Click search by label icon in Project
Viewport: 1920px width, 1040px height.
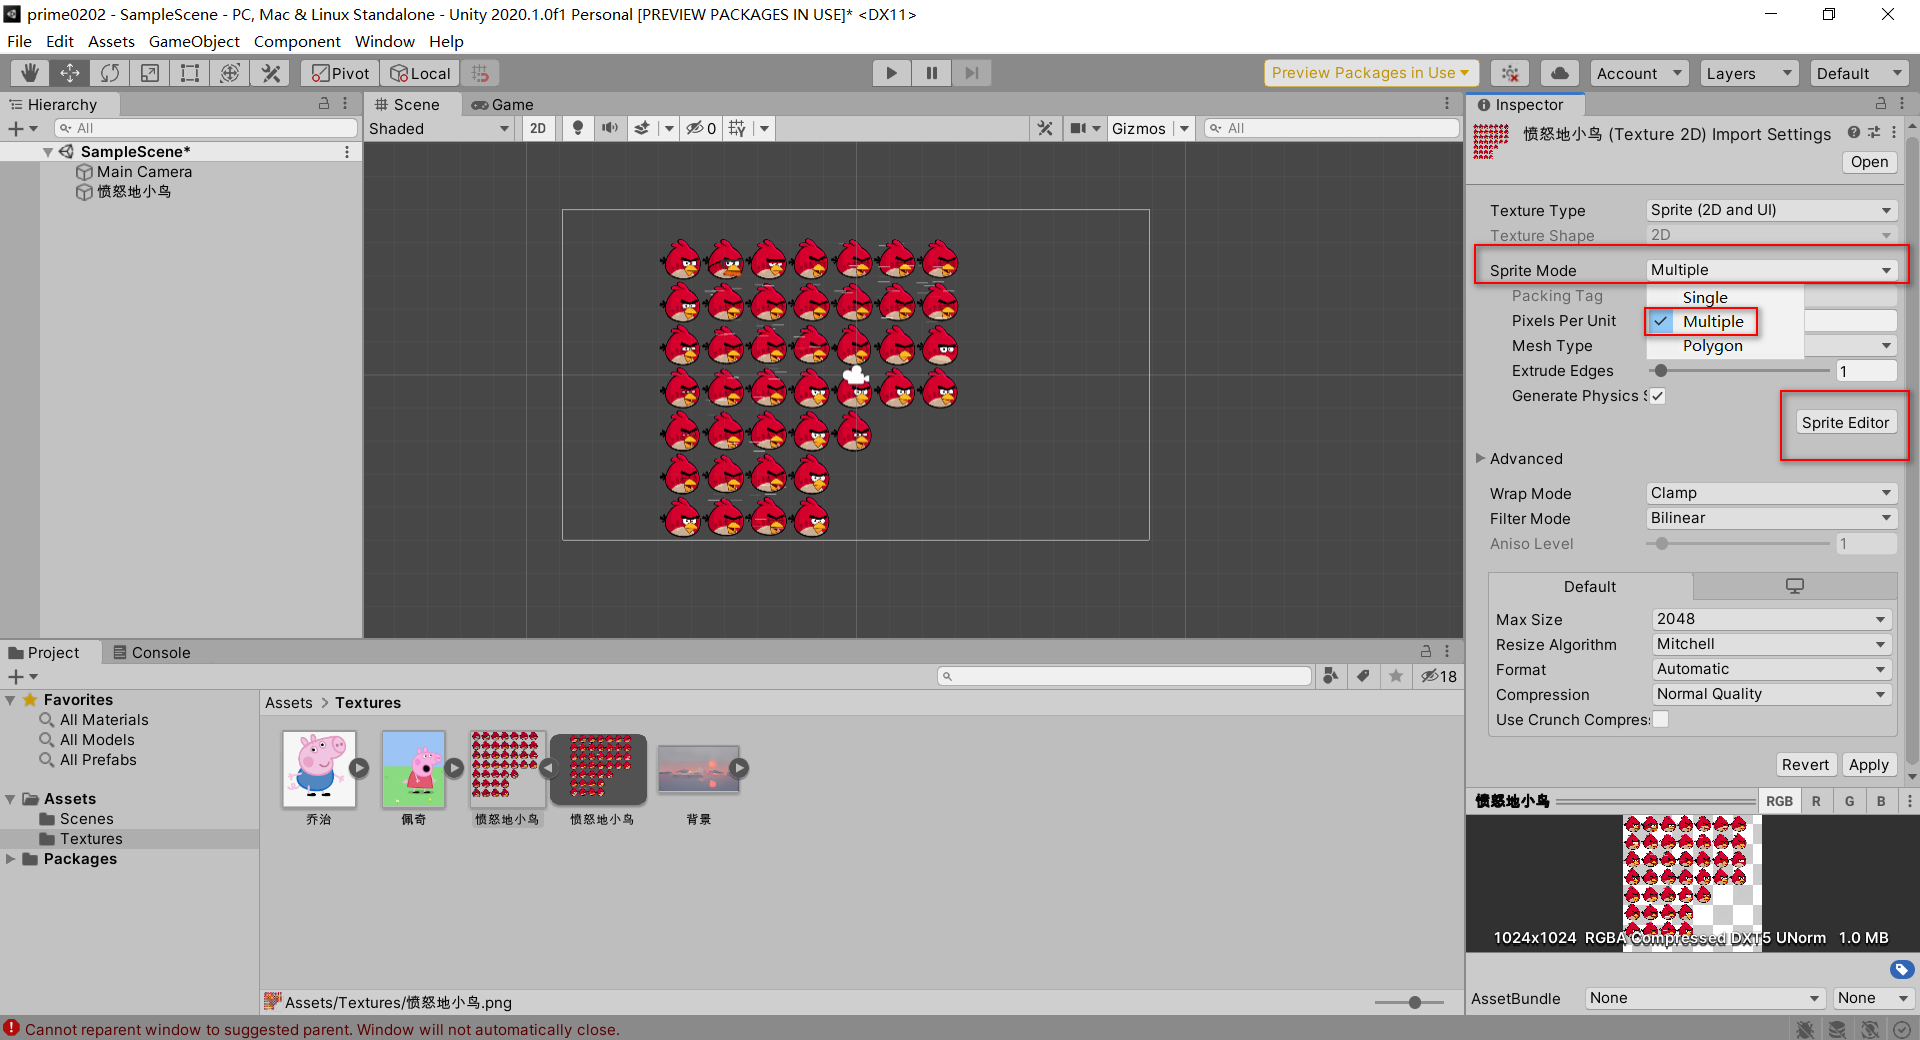[1363, 676]
